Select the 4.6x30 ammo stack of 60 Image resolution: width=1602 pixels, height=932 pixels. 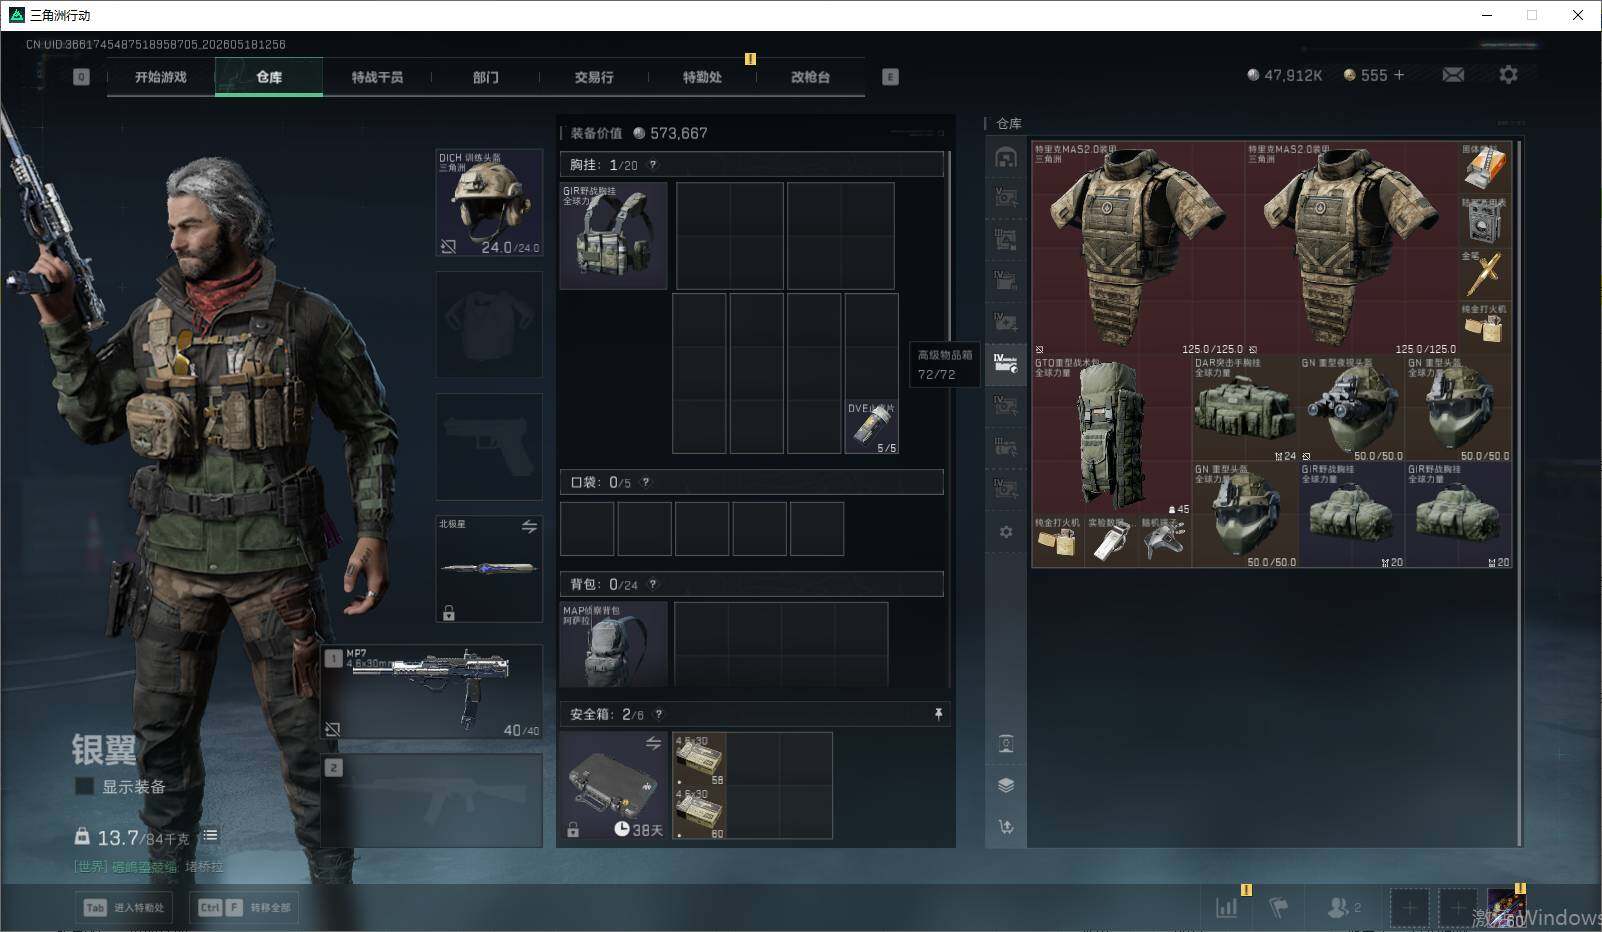tap(700, 813)
